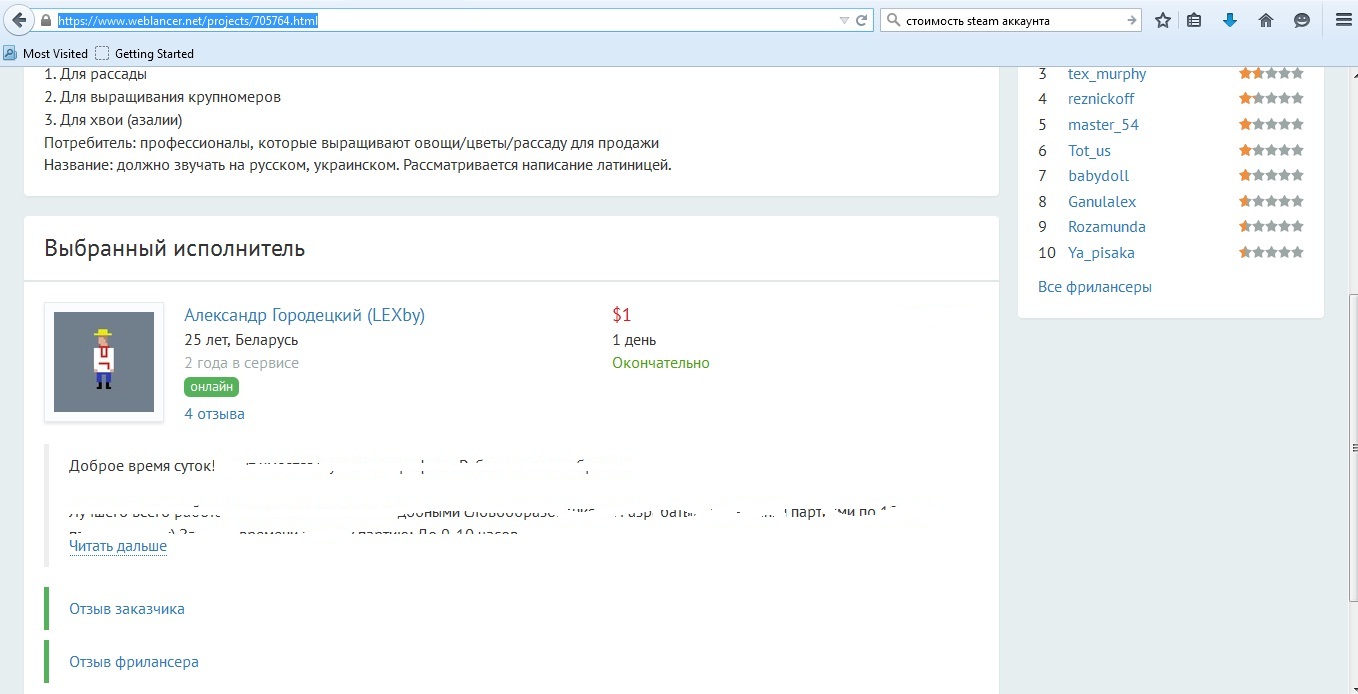Open the Getting Started bookmark

[145, 53]
